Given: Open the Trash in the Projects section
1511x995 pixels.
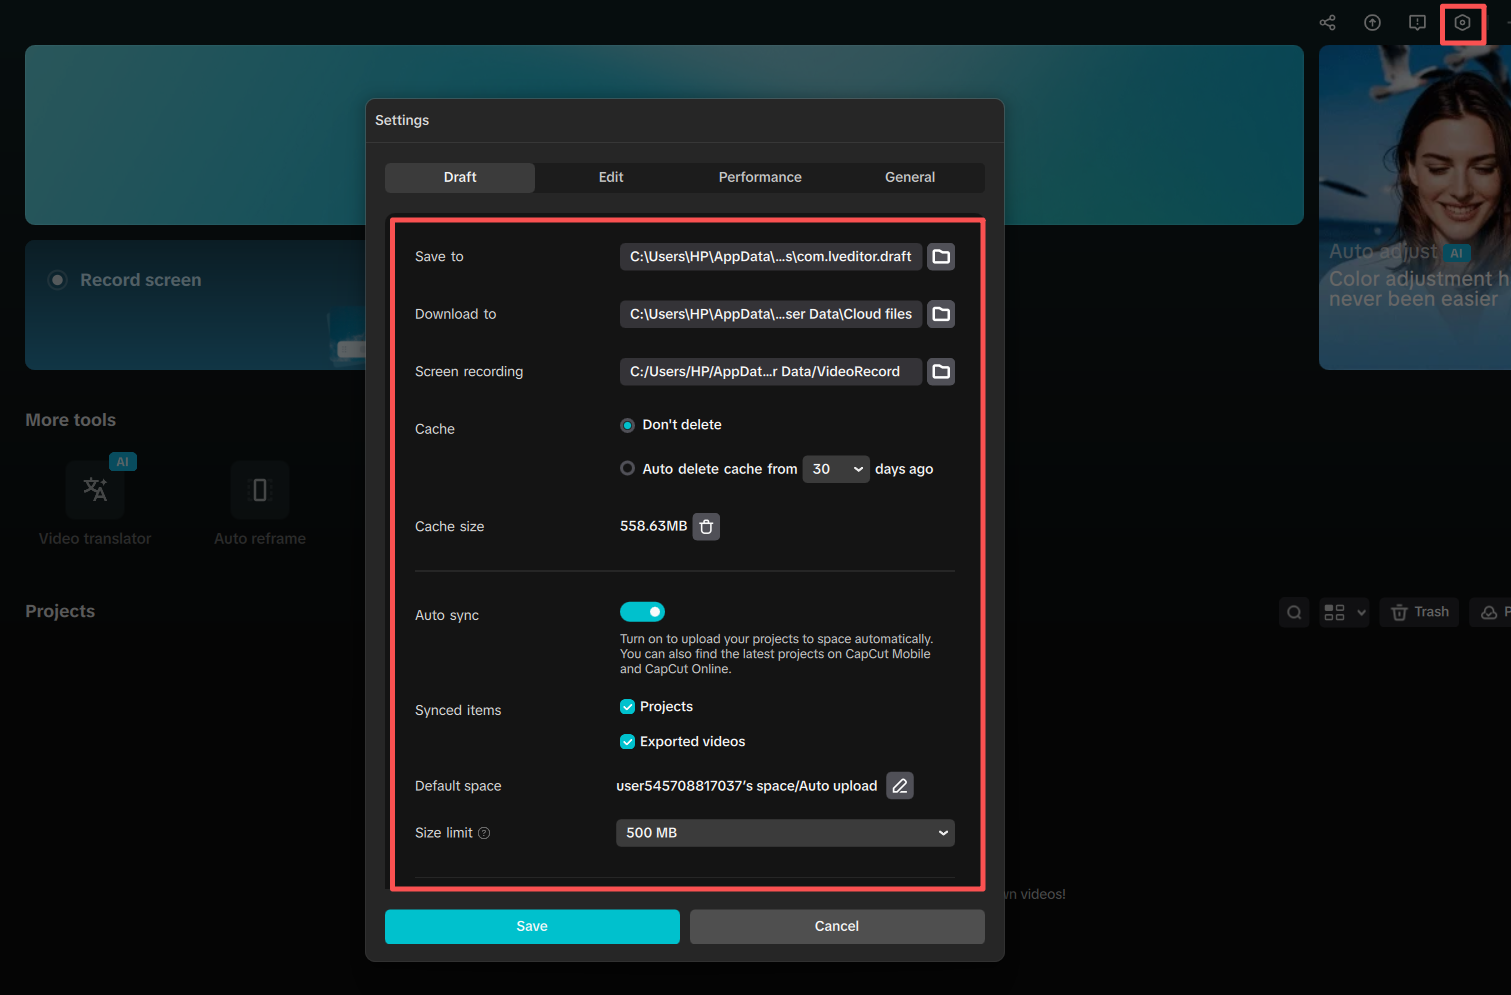Looking at the screenshot, I should point(1419,611).
